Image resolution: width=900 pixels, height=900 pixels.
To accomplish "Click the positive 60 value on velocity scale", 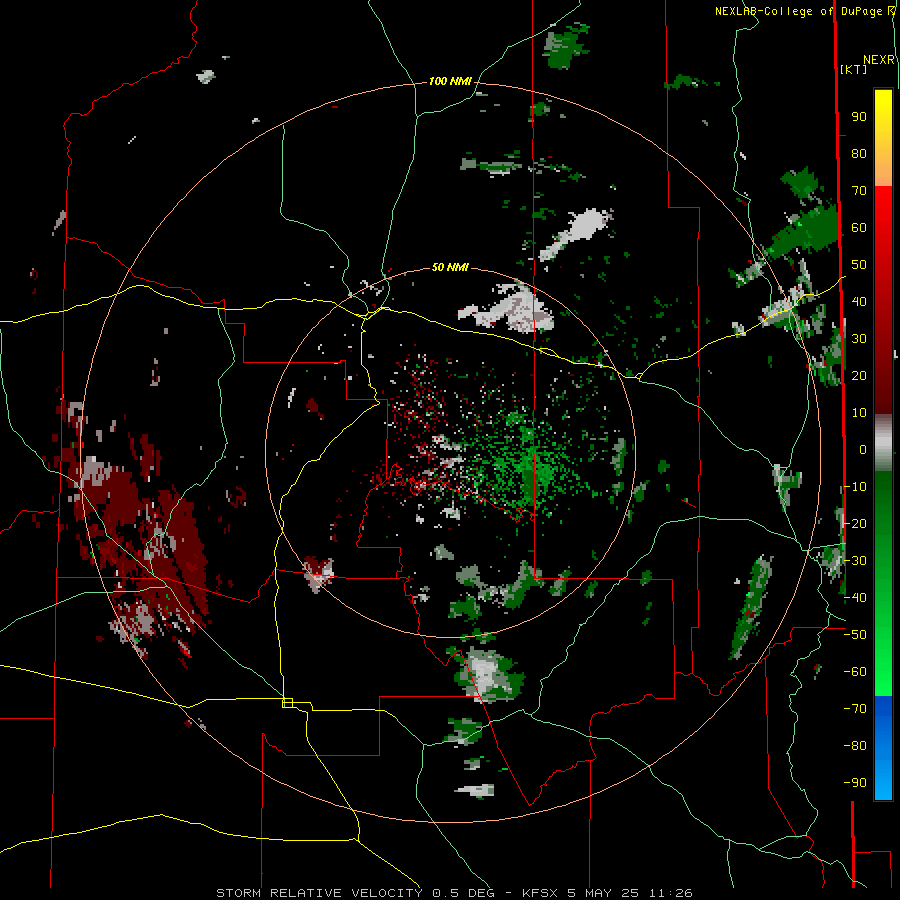I will (x=859, y=228).
